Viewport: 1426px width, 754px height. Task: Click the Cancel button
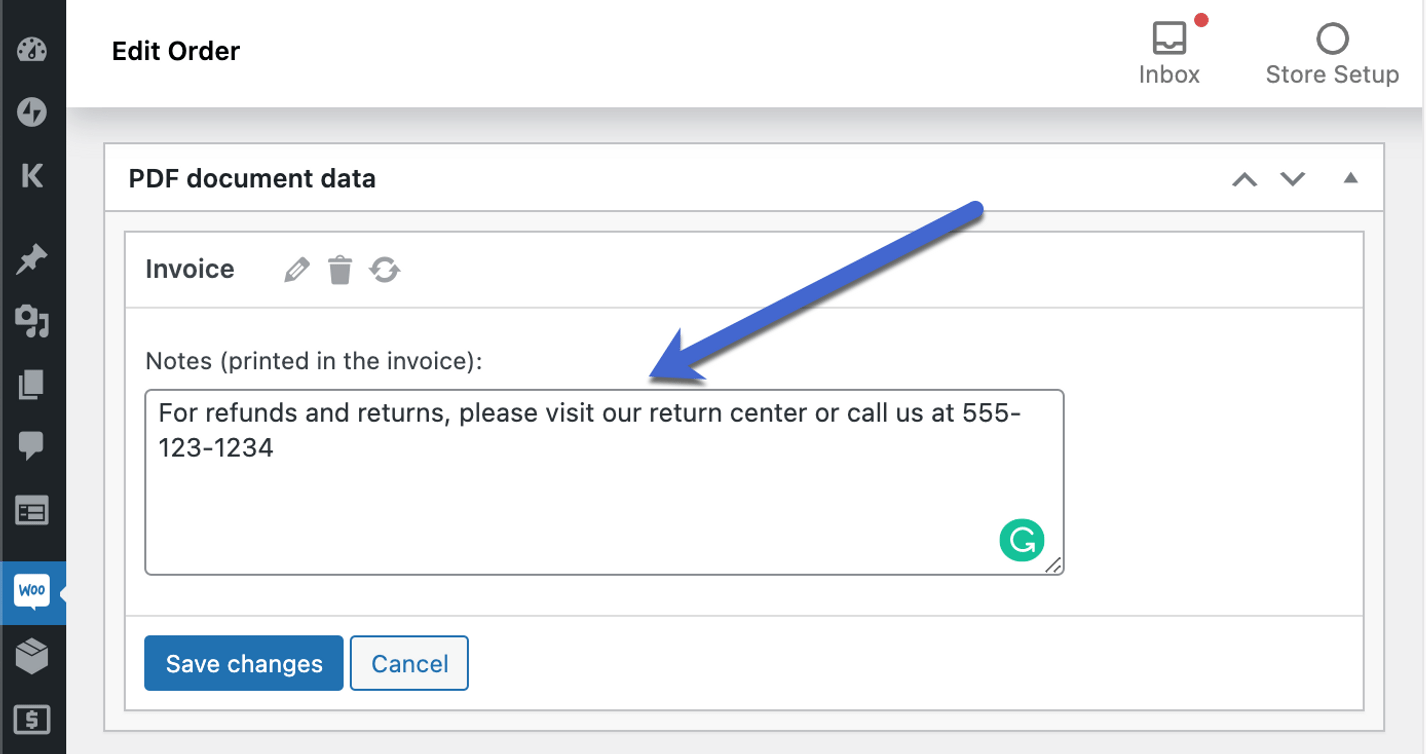pos(409,663)
